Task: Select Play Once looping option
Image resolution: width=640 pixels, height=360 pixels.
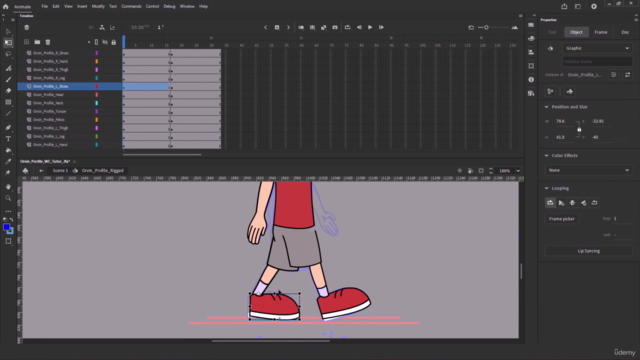Action: pos(562,203)
